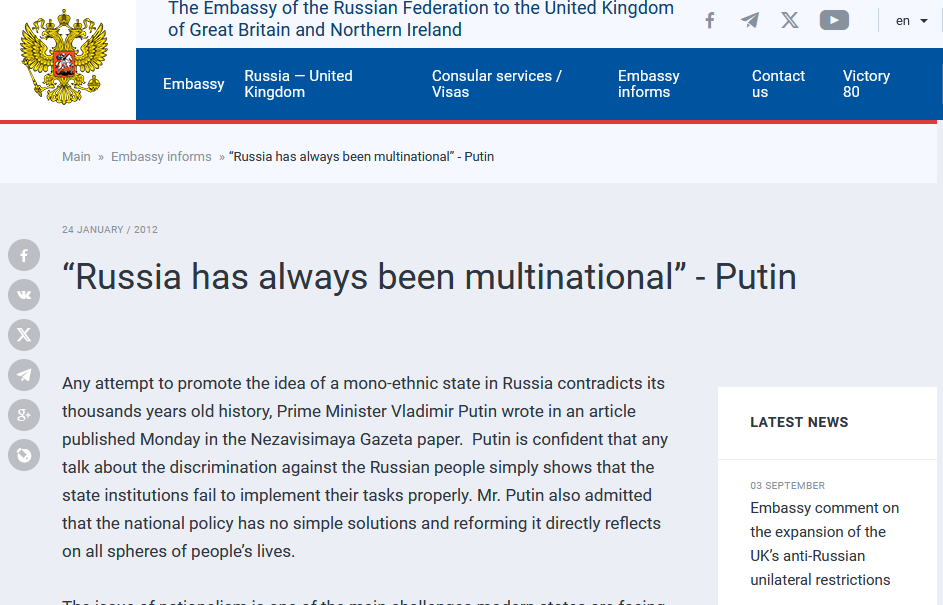Open the YouTube channel icon in header
This screenshot has height=605, width=943.
[834, 20]
